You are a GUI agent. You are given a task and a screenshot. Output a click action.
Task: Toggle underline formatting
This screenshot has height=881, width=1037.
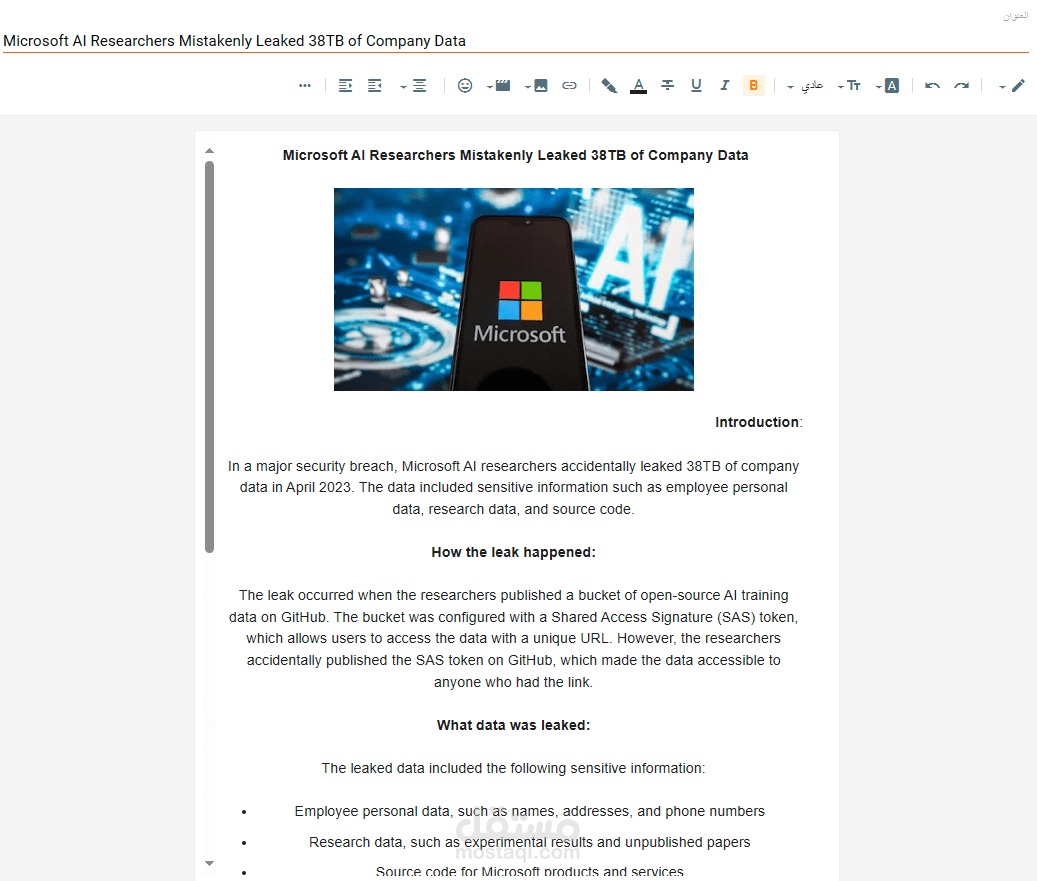point(695,85)
